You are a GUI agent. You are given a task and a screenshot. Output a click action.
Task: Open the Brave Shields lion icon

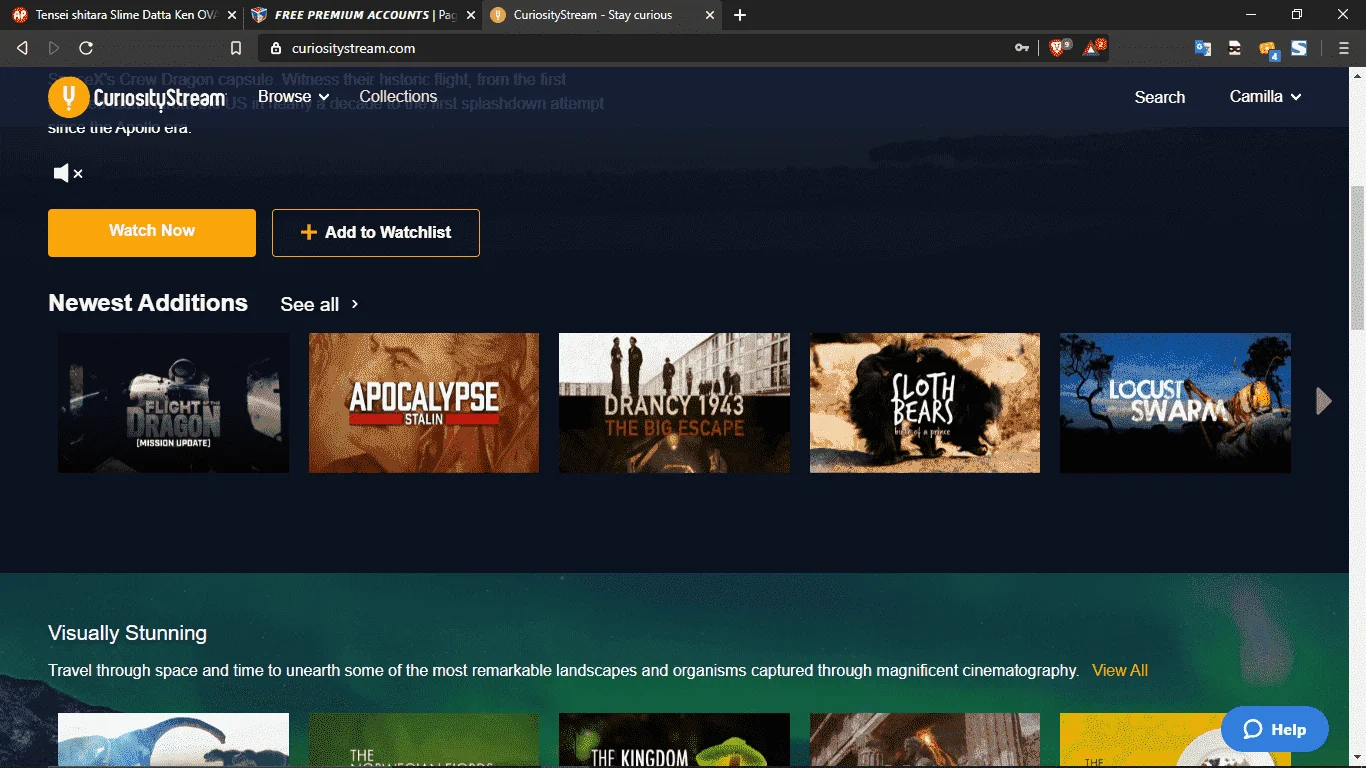click(1058, 48)
